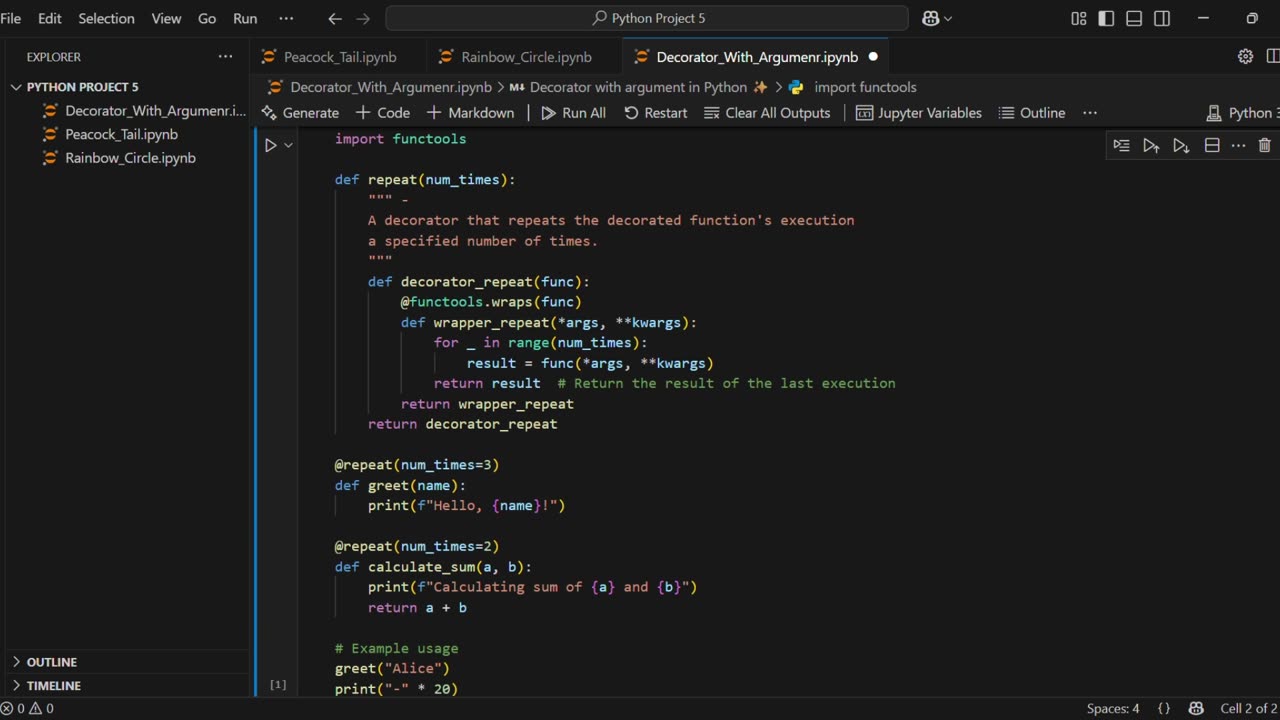Open Copilot status icon in status bar
The image size is (1280, 720).
(x=1196, y=709)
